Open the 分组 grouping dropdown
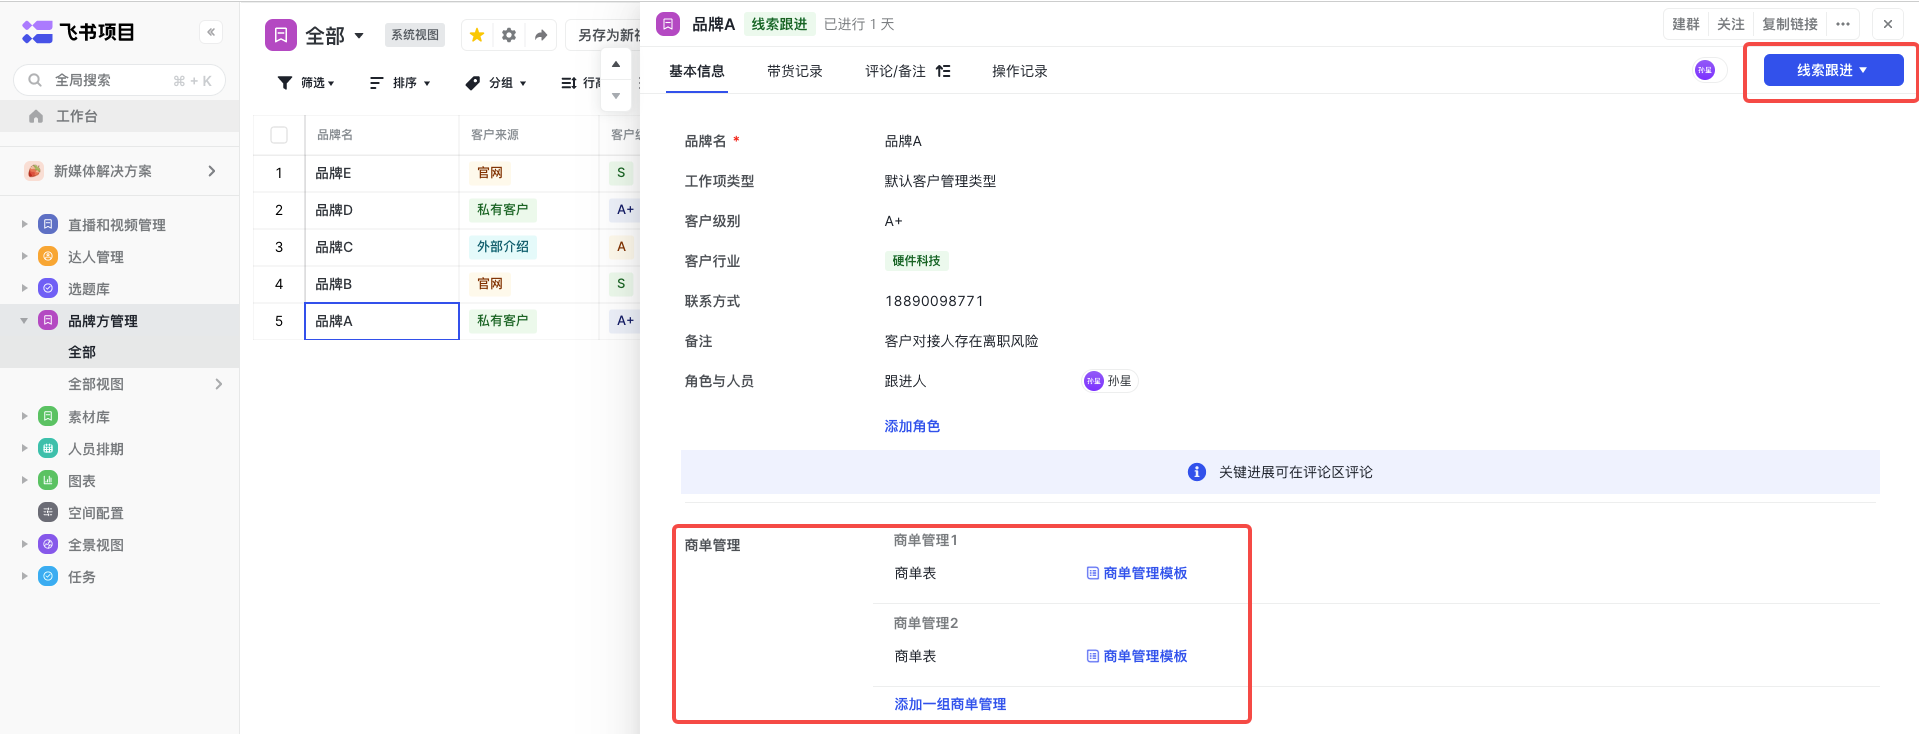 pyautogui.click(x=496, y=83)
